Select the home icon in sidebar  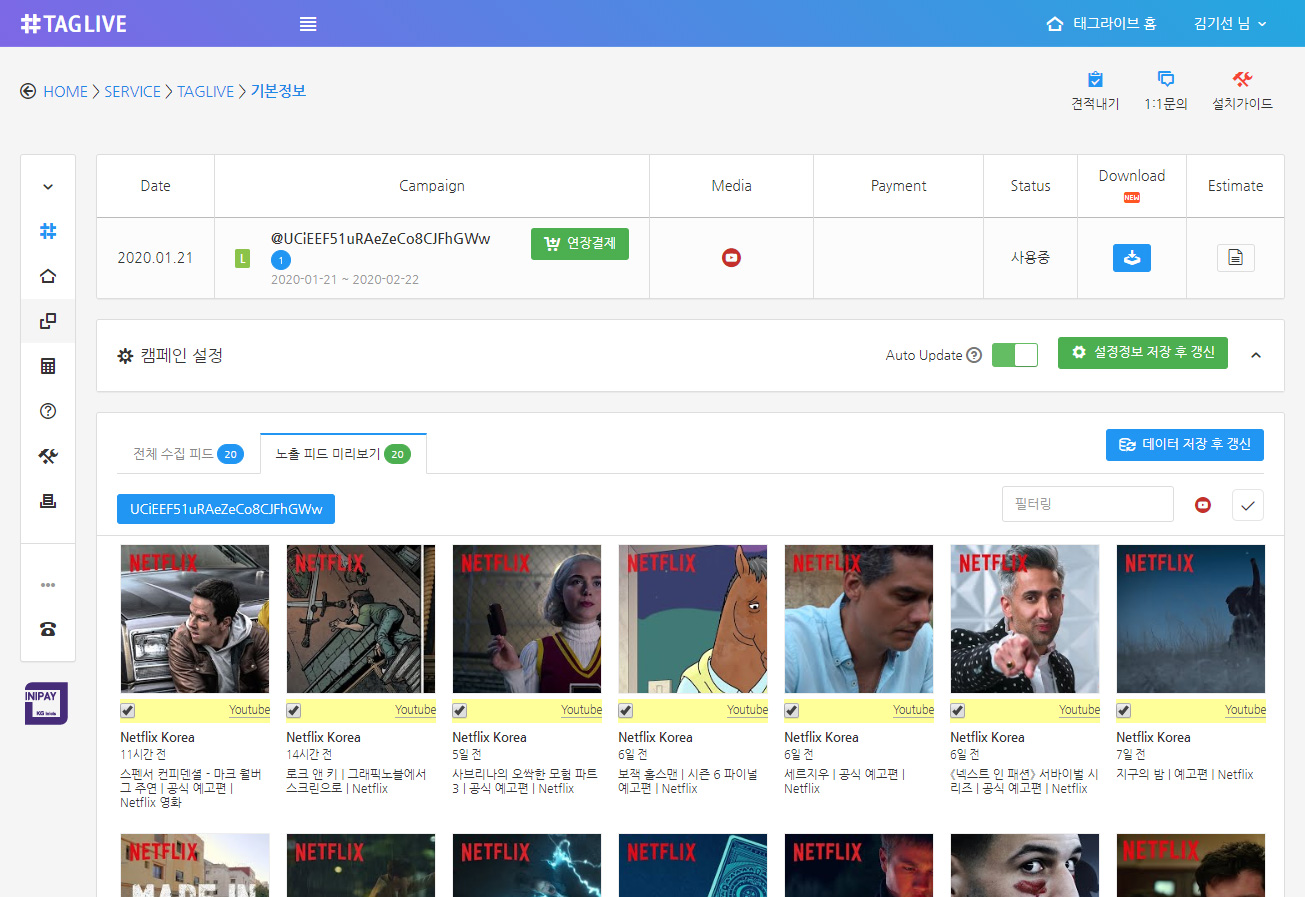click(x=48, y=277)
